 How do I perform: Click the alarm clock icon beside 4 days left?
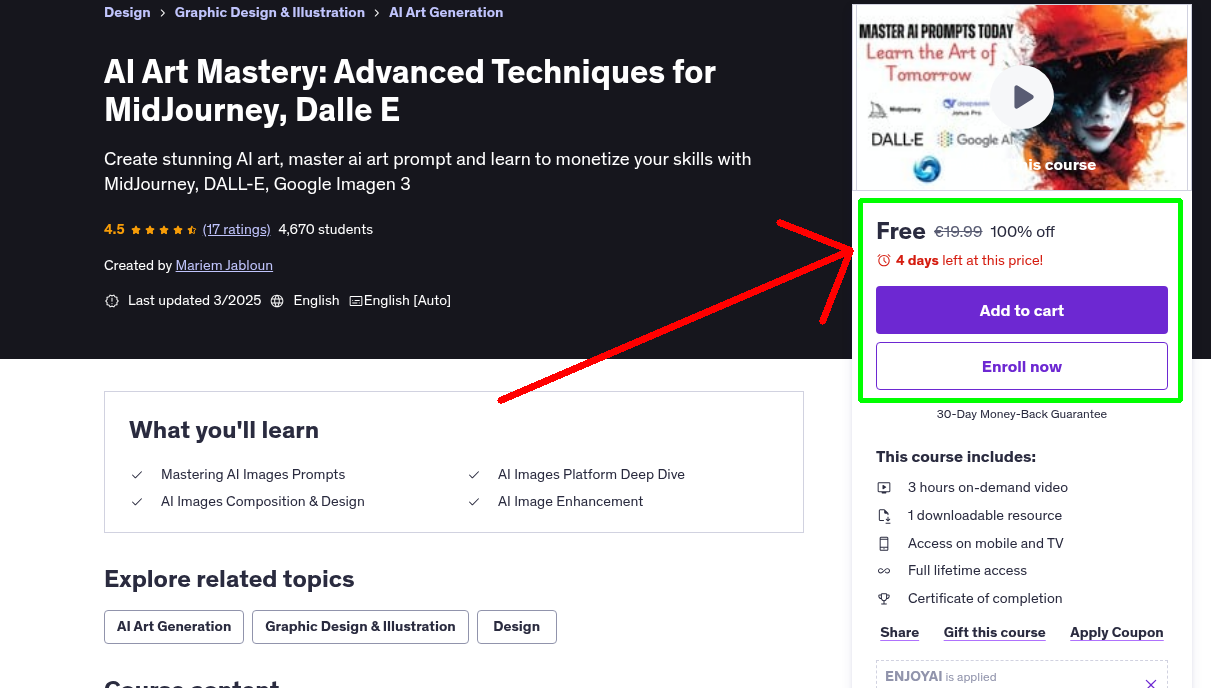(883, 261)
